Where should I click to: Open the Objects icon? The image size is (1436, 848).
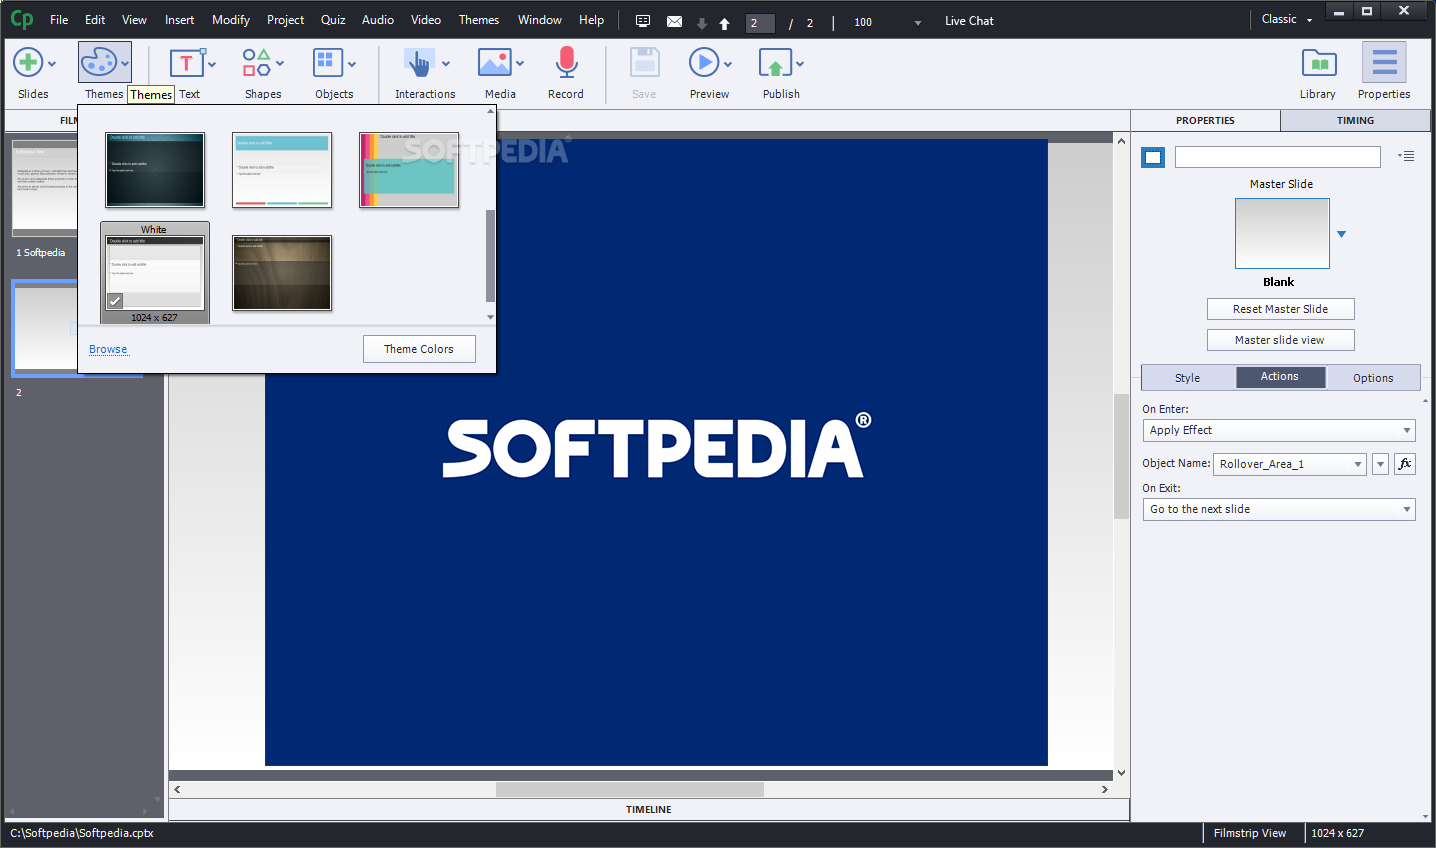tap(328, 63)
